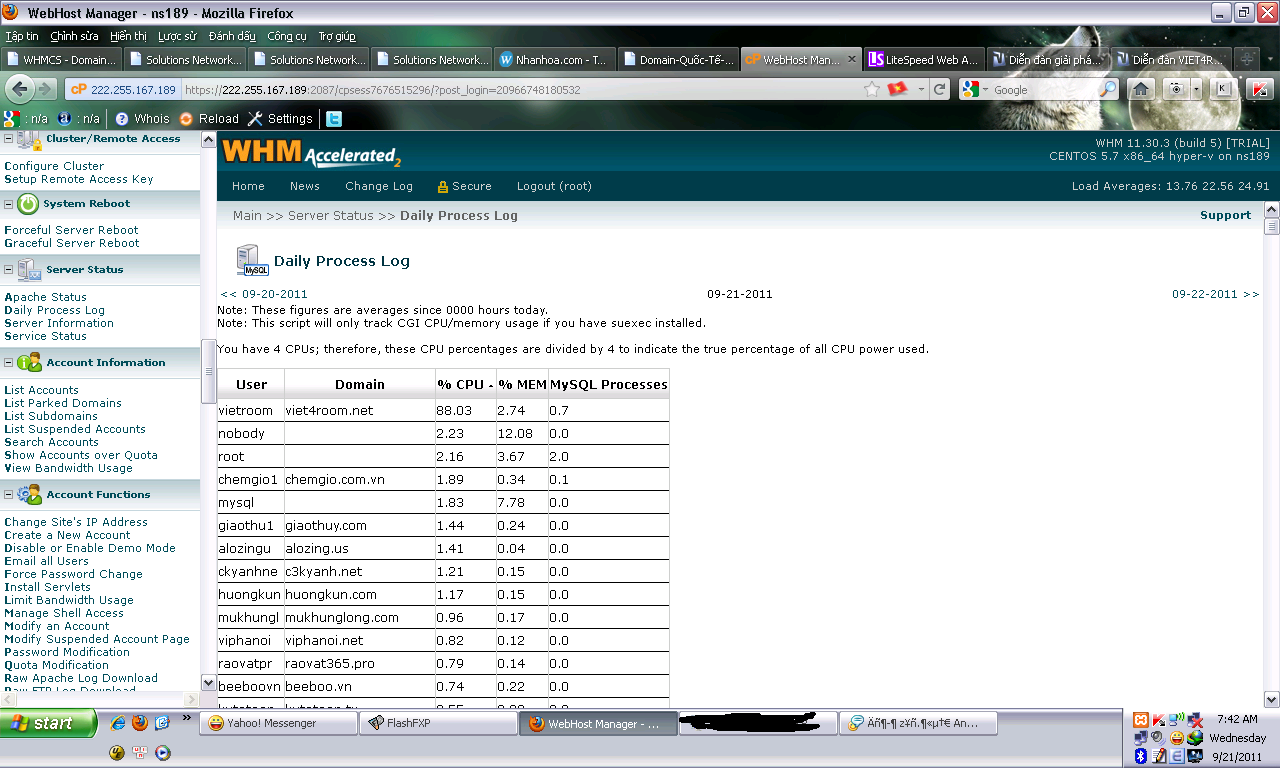Click Logout (root) in WHM navigation
Screen dimensions: 1280x768
554,186
